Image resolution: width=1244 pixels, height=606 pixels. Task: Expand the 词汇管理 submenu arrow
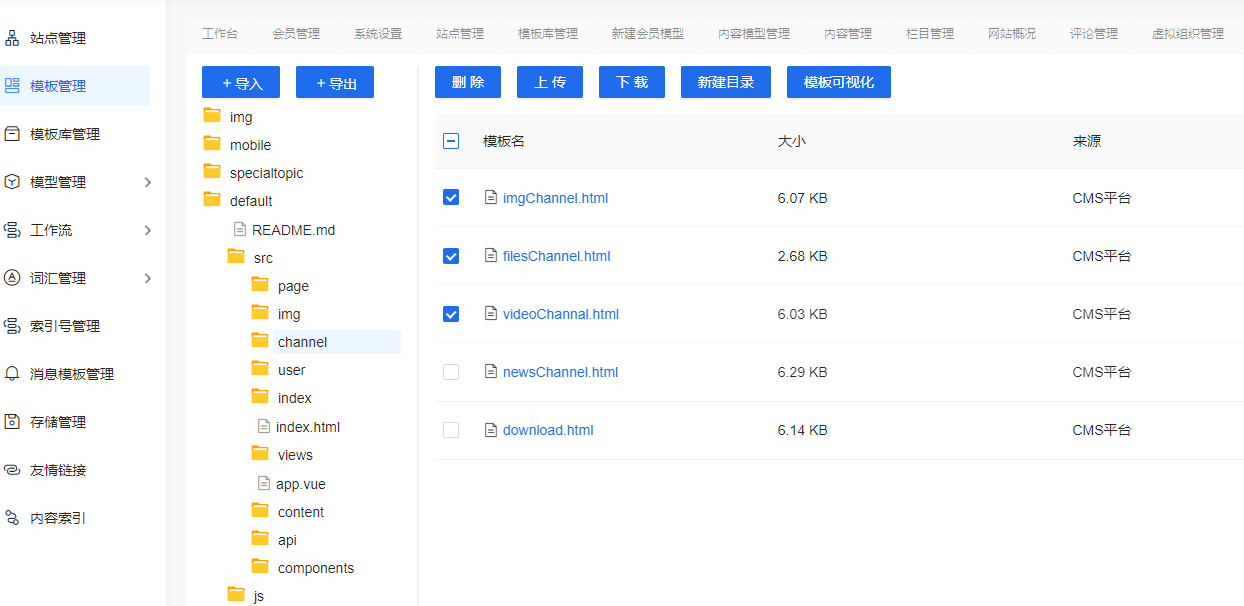click(x=148, y=278)
